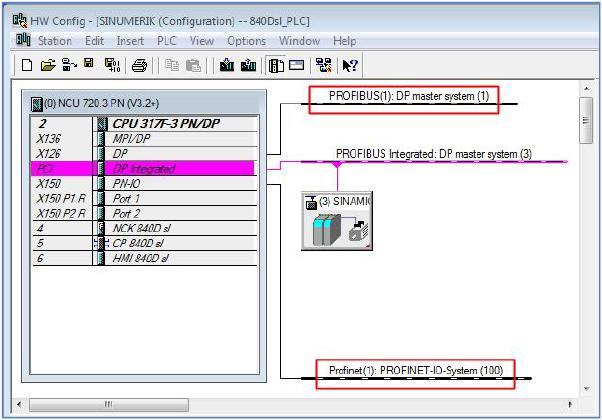Select the PN-IO row
Viewport: 602px width, 420px height.
(144, 184)
